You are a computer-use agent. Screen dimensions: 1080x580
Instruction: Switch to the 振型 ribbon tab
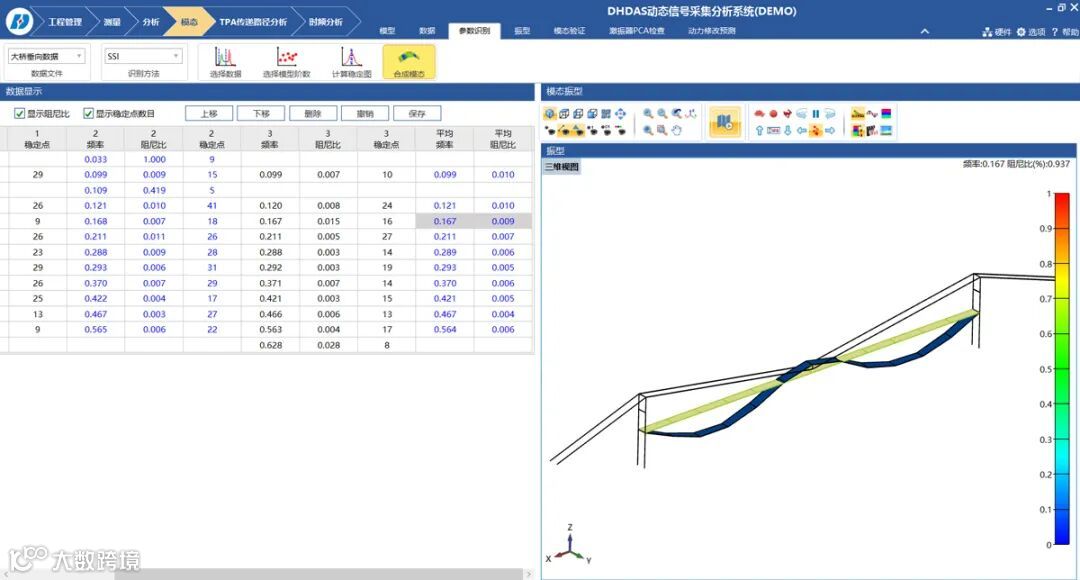click(522, 31)
